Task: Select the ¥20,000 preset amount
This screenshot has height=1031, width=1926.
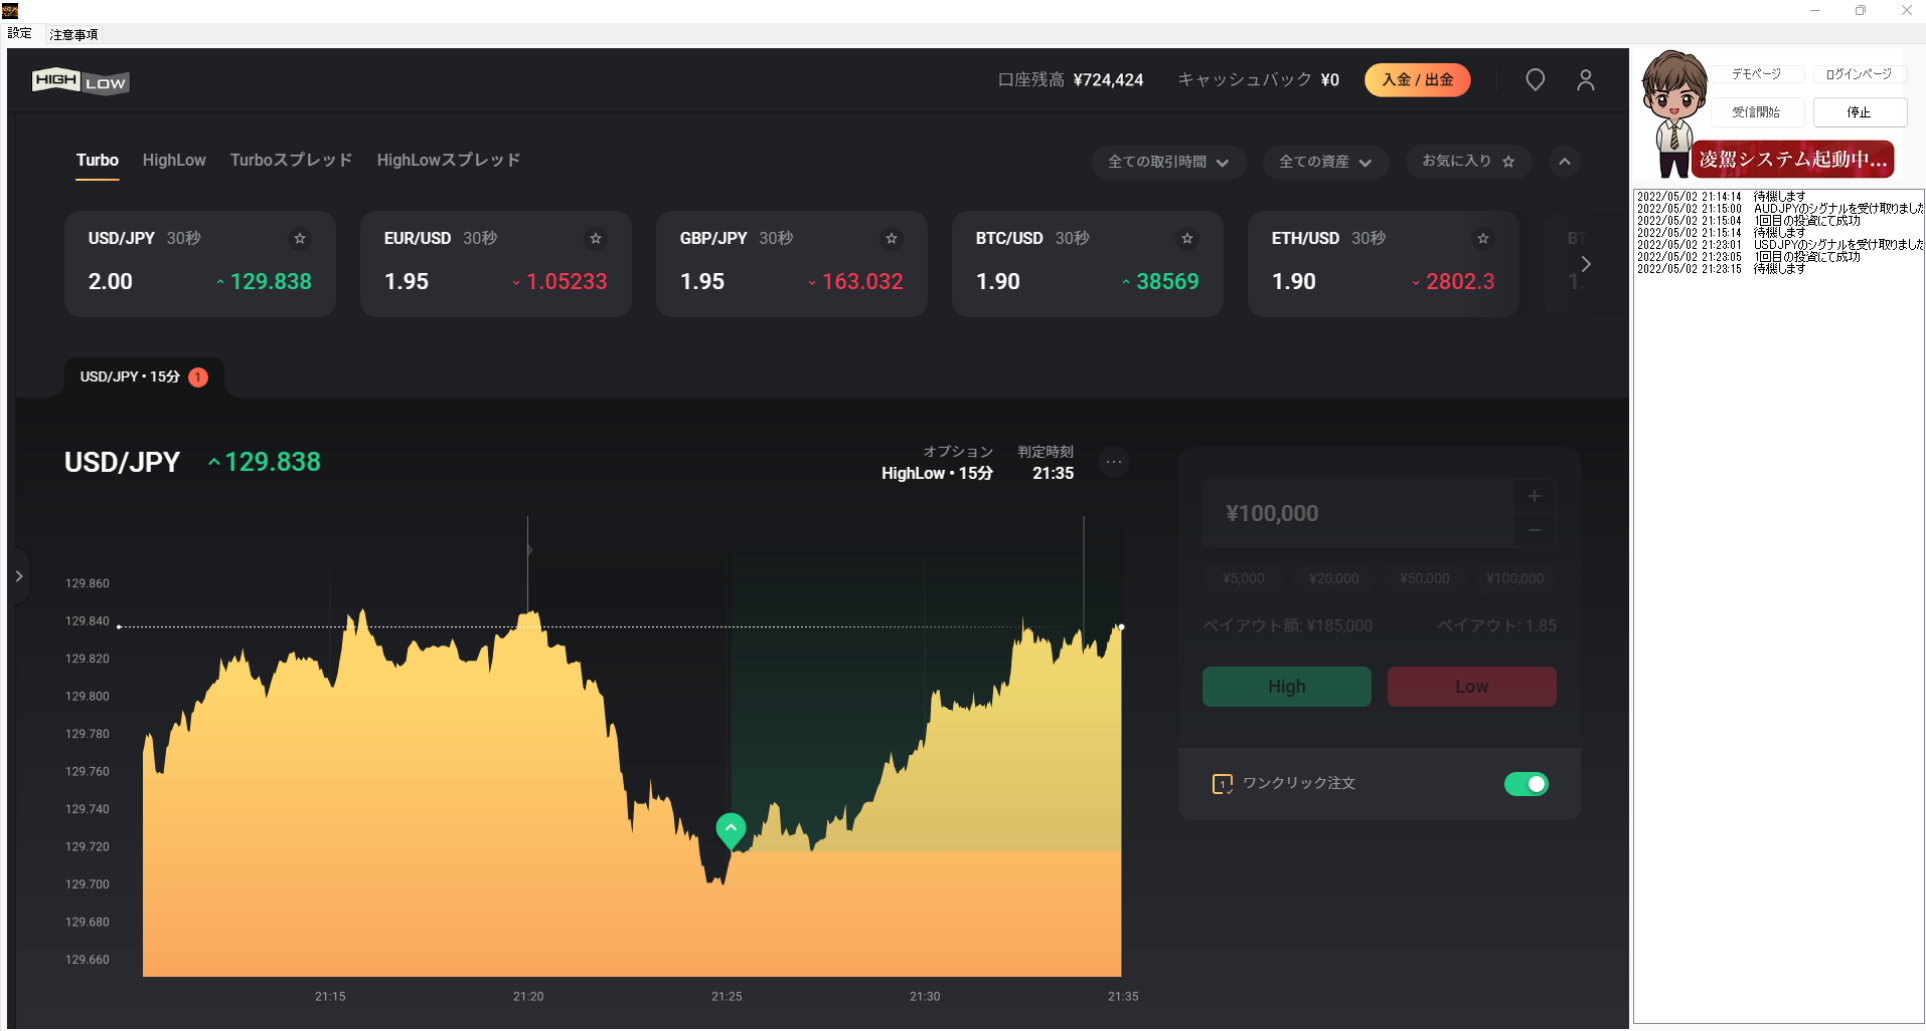Action: point(1334,579)
